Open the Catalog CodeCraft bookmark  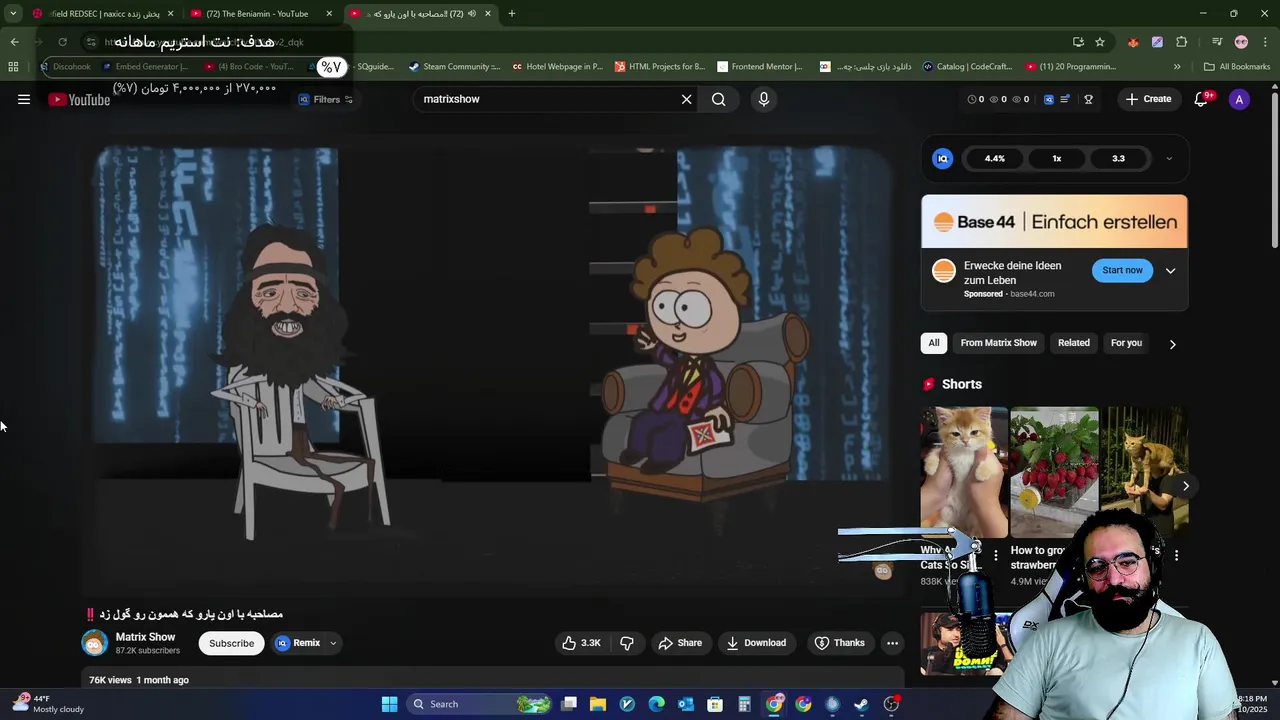tap(968, 67)
